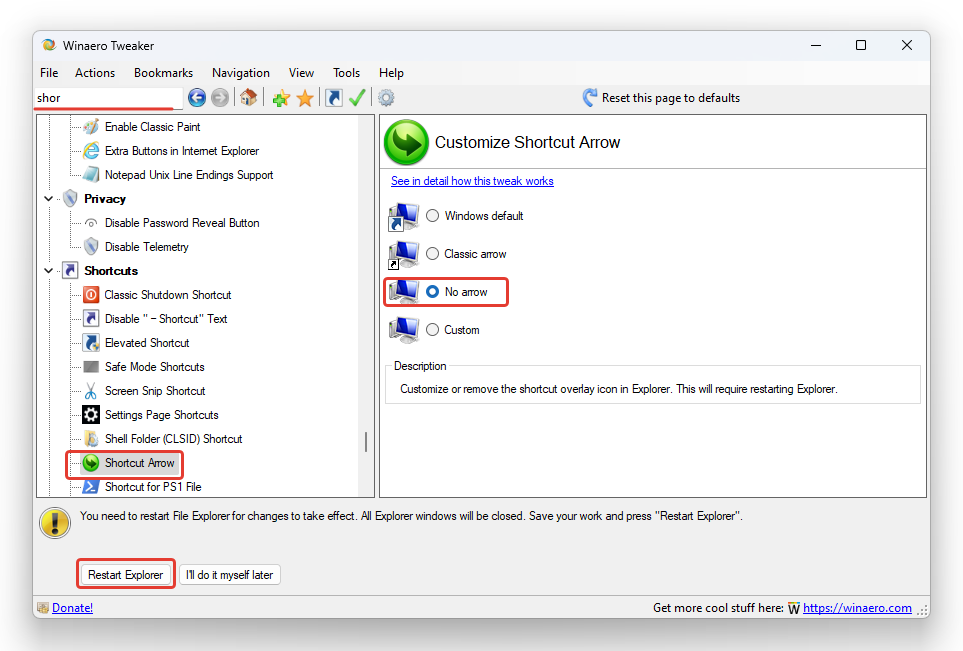Click the search box containing shor

pyautogui.click(x=108, y=98)
